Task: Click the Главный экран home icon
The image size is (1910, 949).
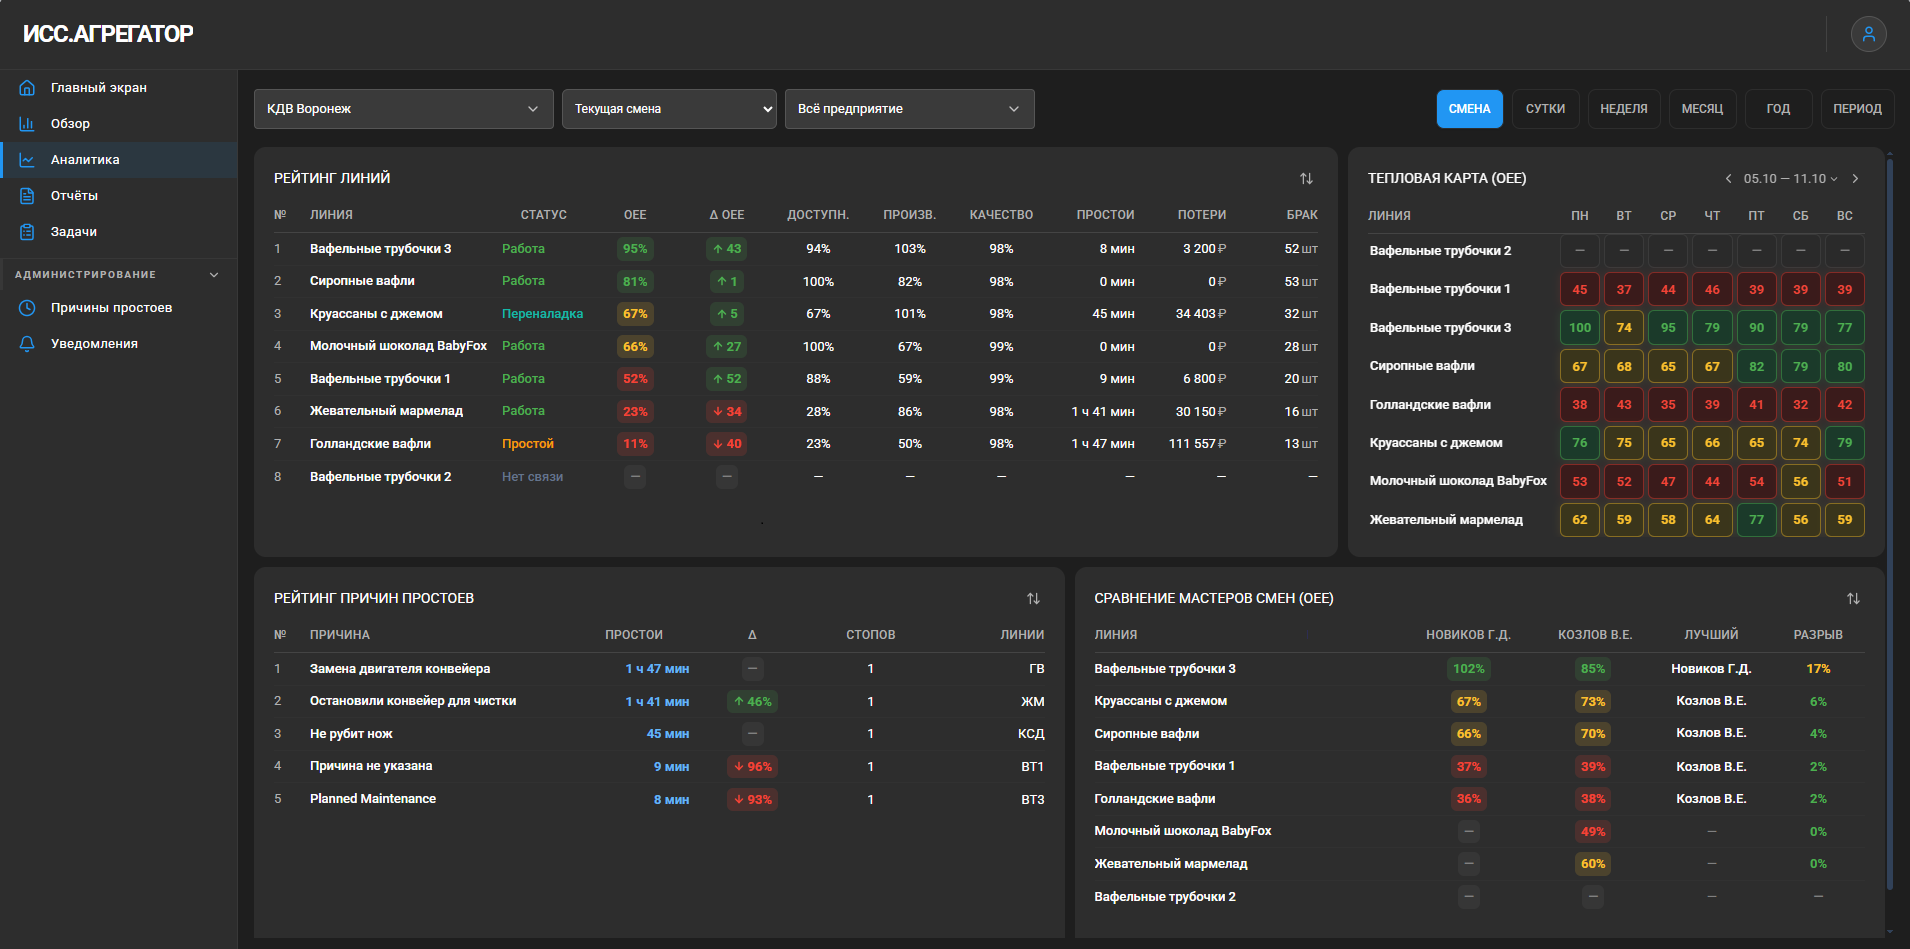Action: click(27, 88)
